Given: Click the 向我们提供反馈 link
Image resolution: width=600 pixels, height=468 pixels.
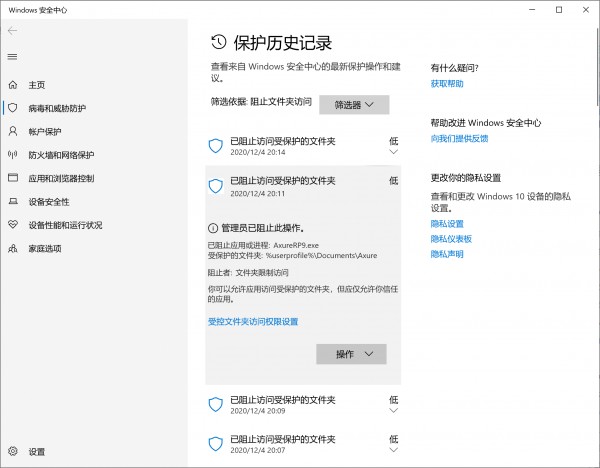Looking at the screenshot, I should pos(459,138).
